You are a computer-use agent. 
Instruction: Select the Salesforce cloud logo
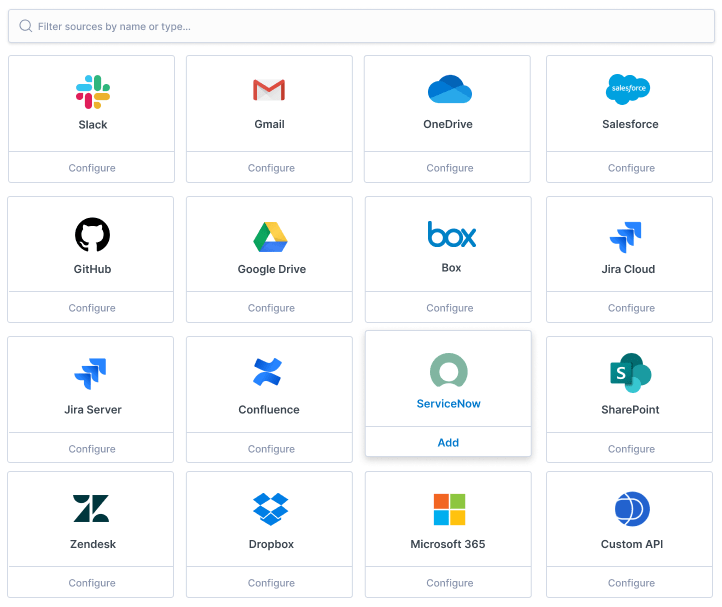click(628, 89)
